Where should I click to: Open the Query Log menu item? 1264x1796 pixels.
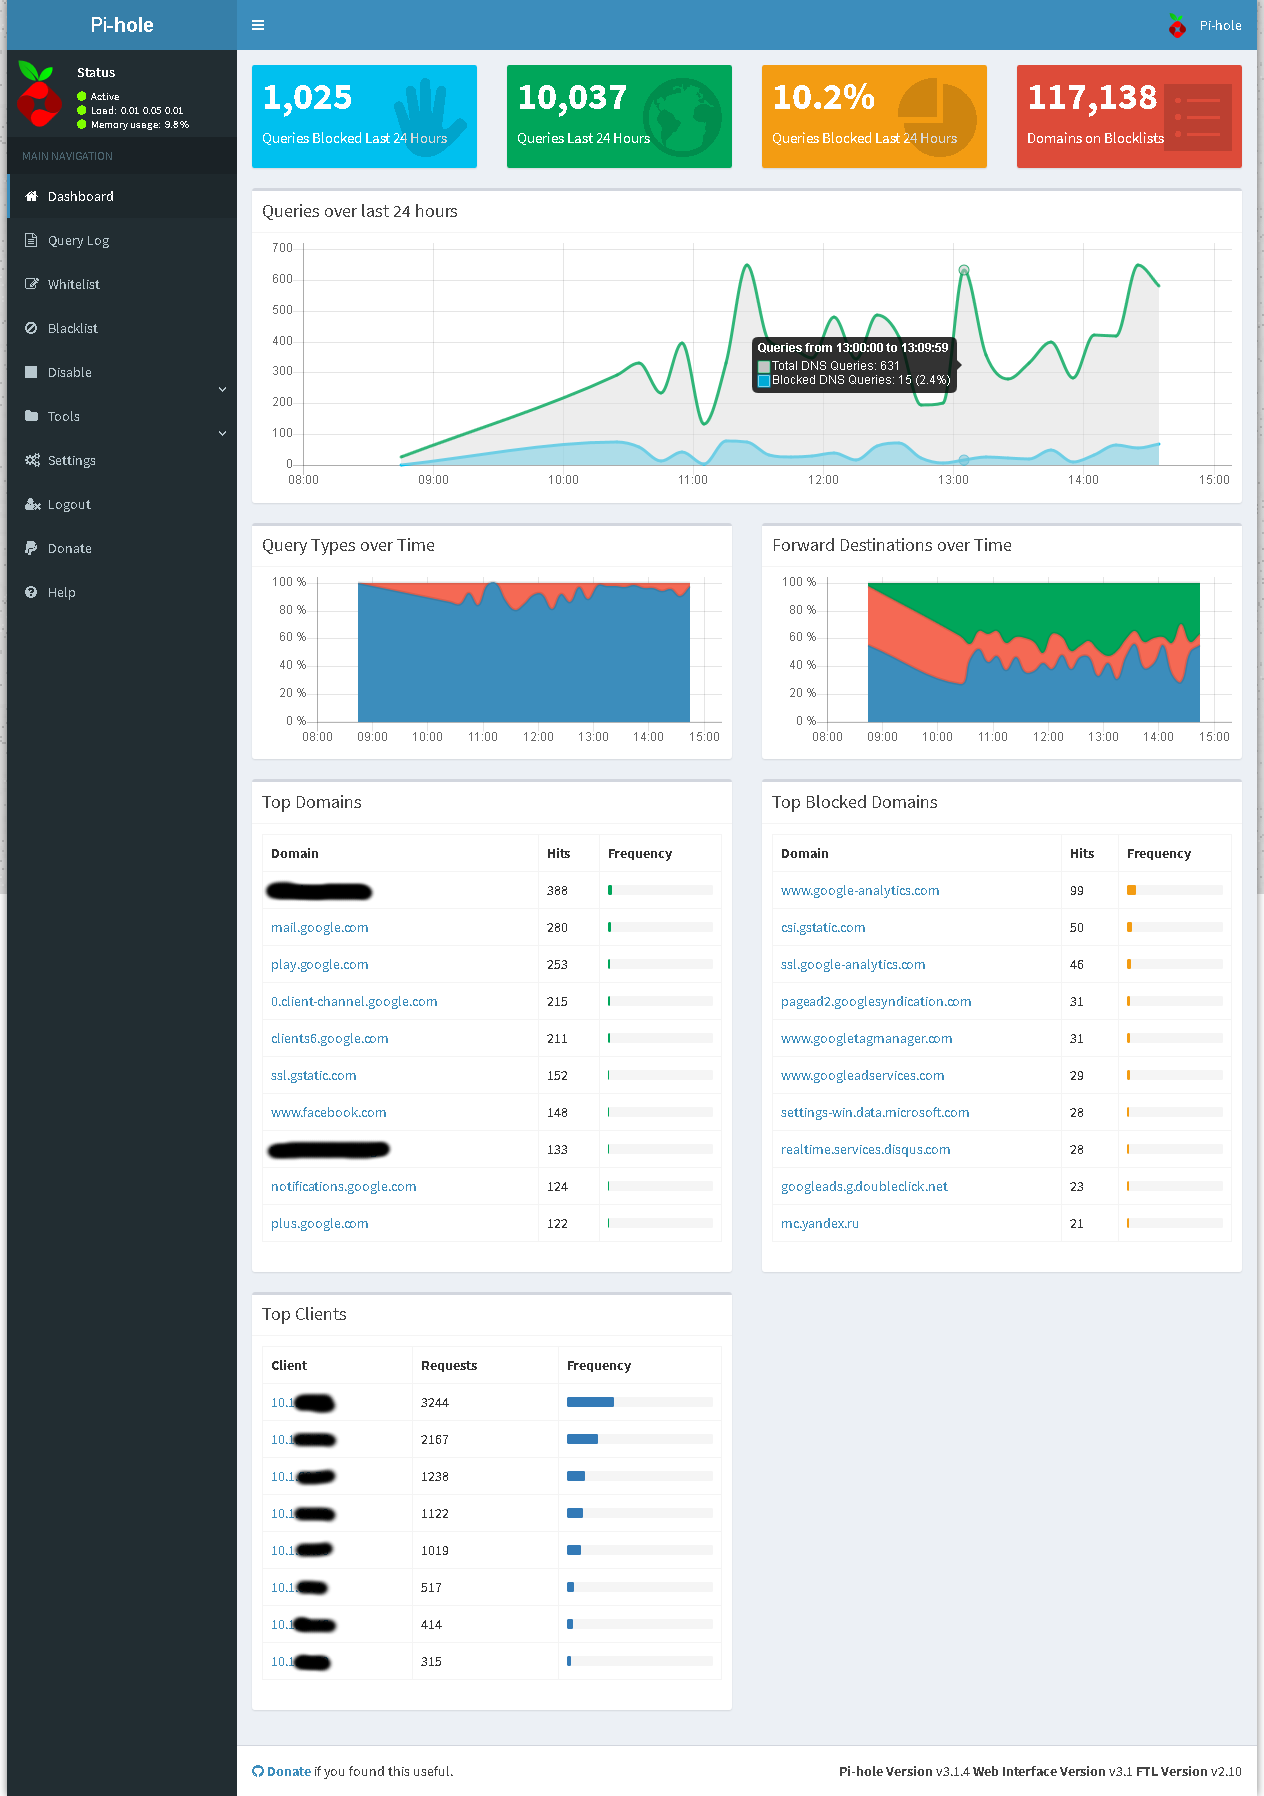click(x=122, y=240)
